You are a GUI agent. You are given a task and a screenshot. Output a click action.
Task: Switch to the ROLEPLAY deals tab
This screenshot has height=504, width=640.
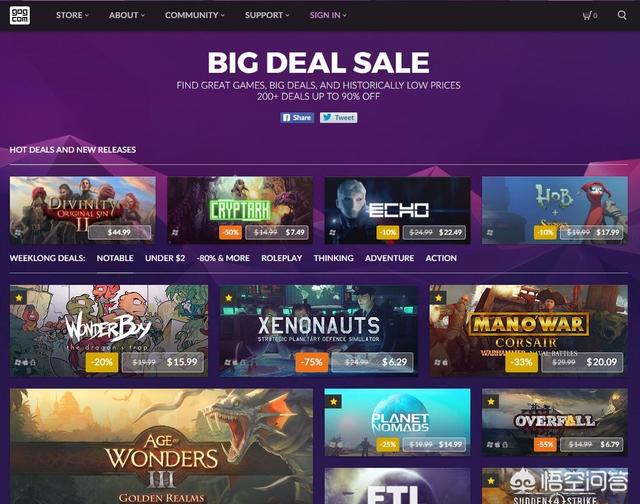(282, 258)
